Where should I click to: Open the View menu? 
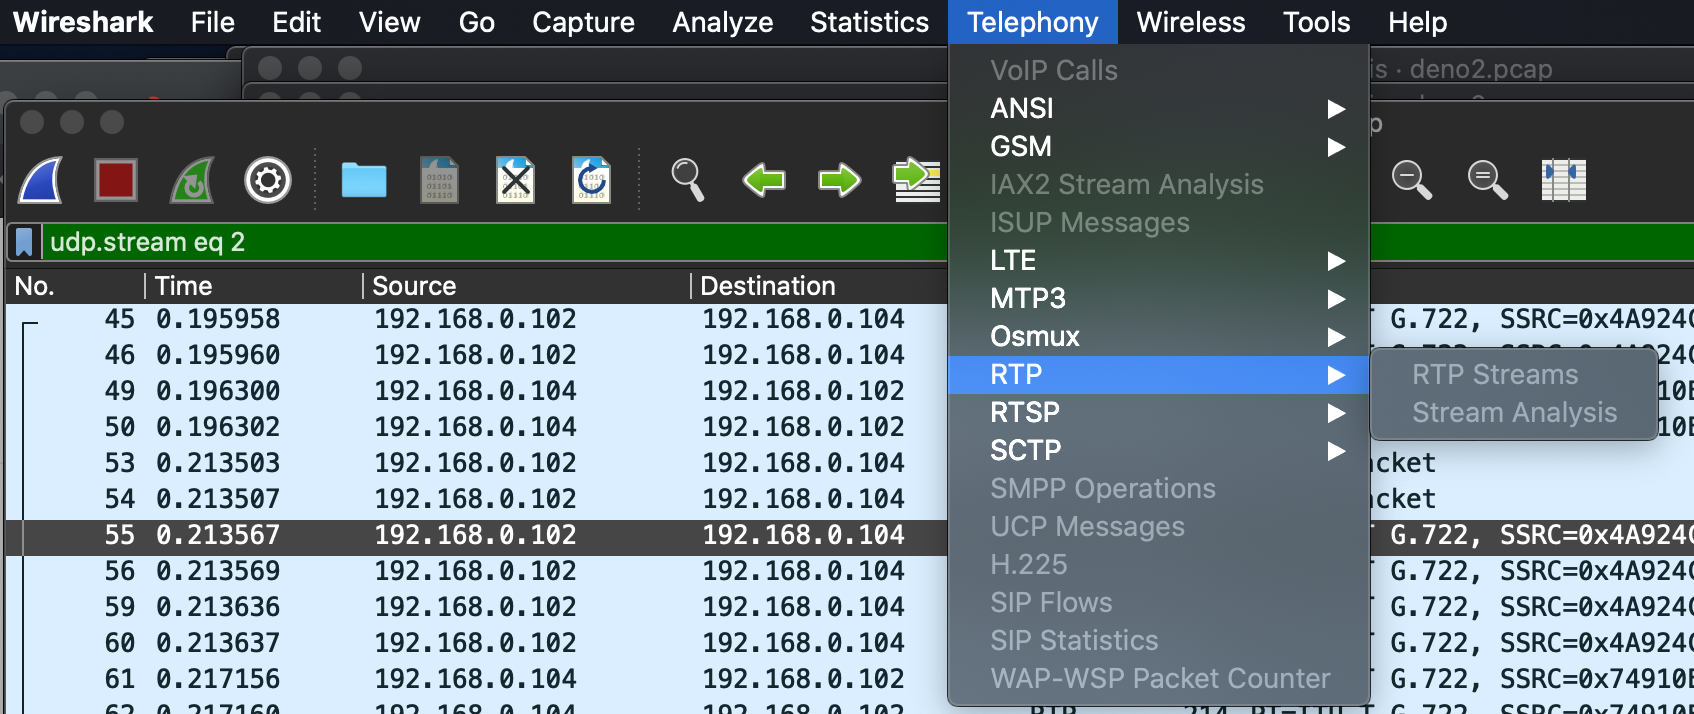[x=390, y=22]
